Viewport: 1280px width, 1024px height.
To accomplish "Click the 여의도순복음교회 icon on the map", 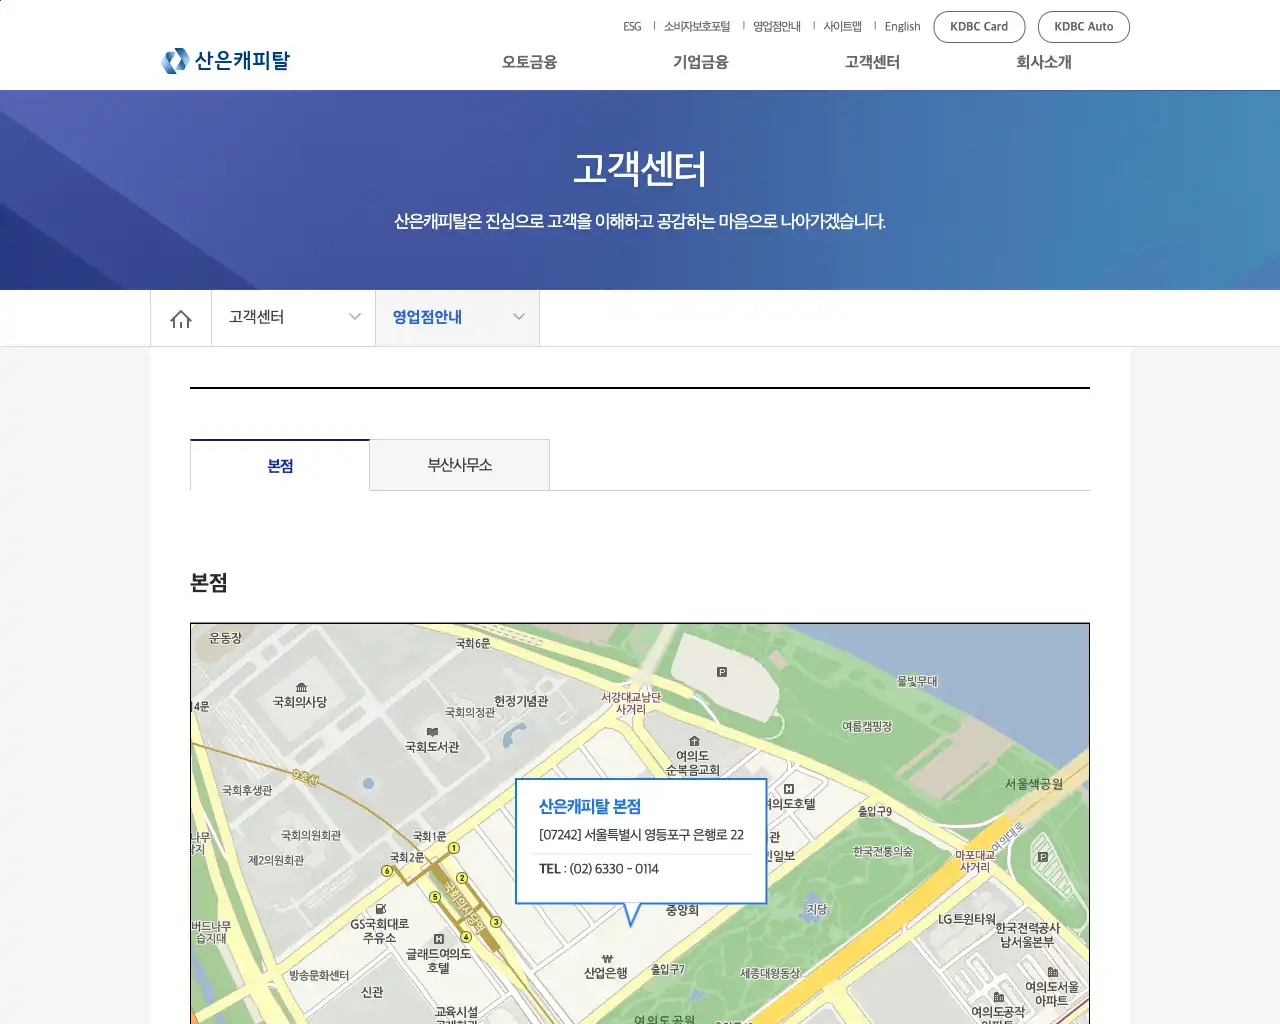I will click(693, 740).
